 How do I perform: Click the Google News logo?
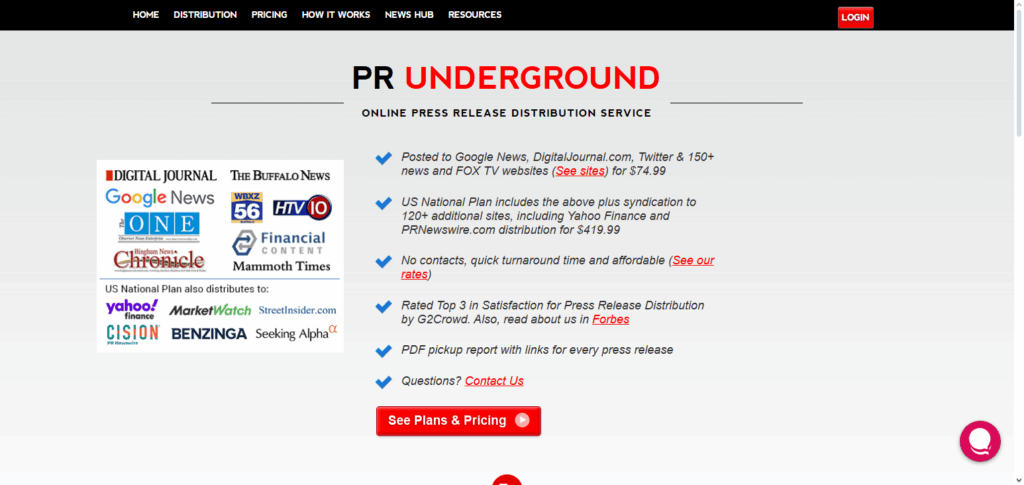pos(160,196)
